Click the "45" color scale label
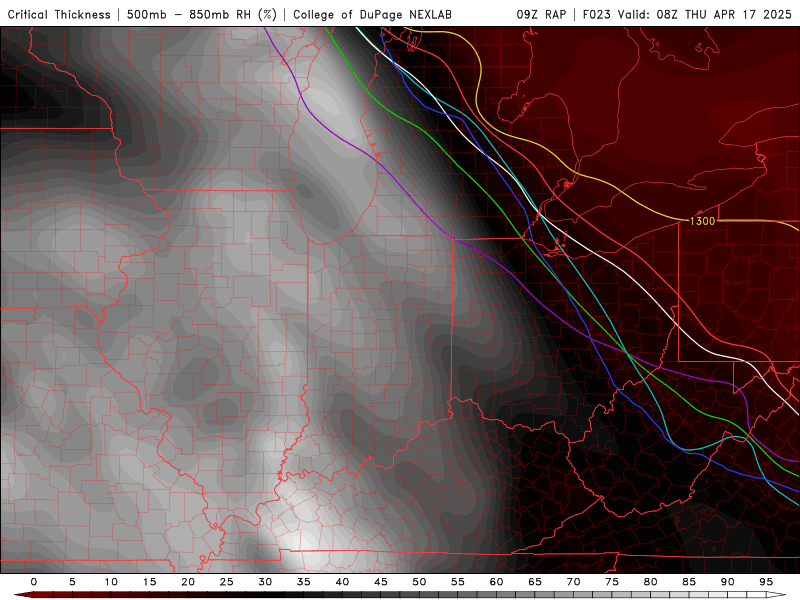This screenshot has height=600, width=800. (381, 582)
